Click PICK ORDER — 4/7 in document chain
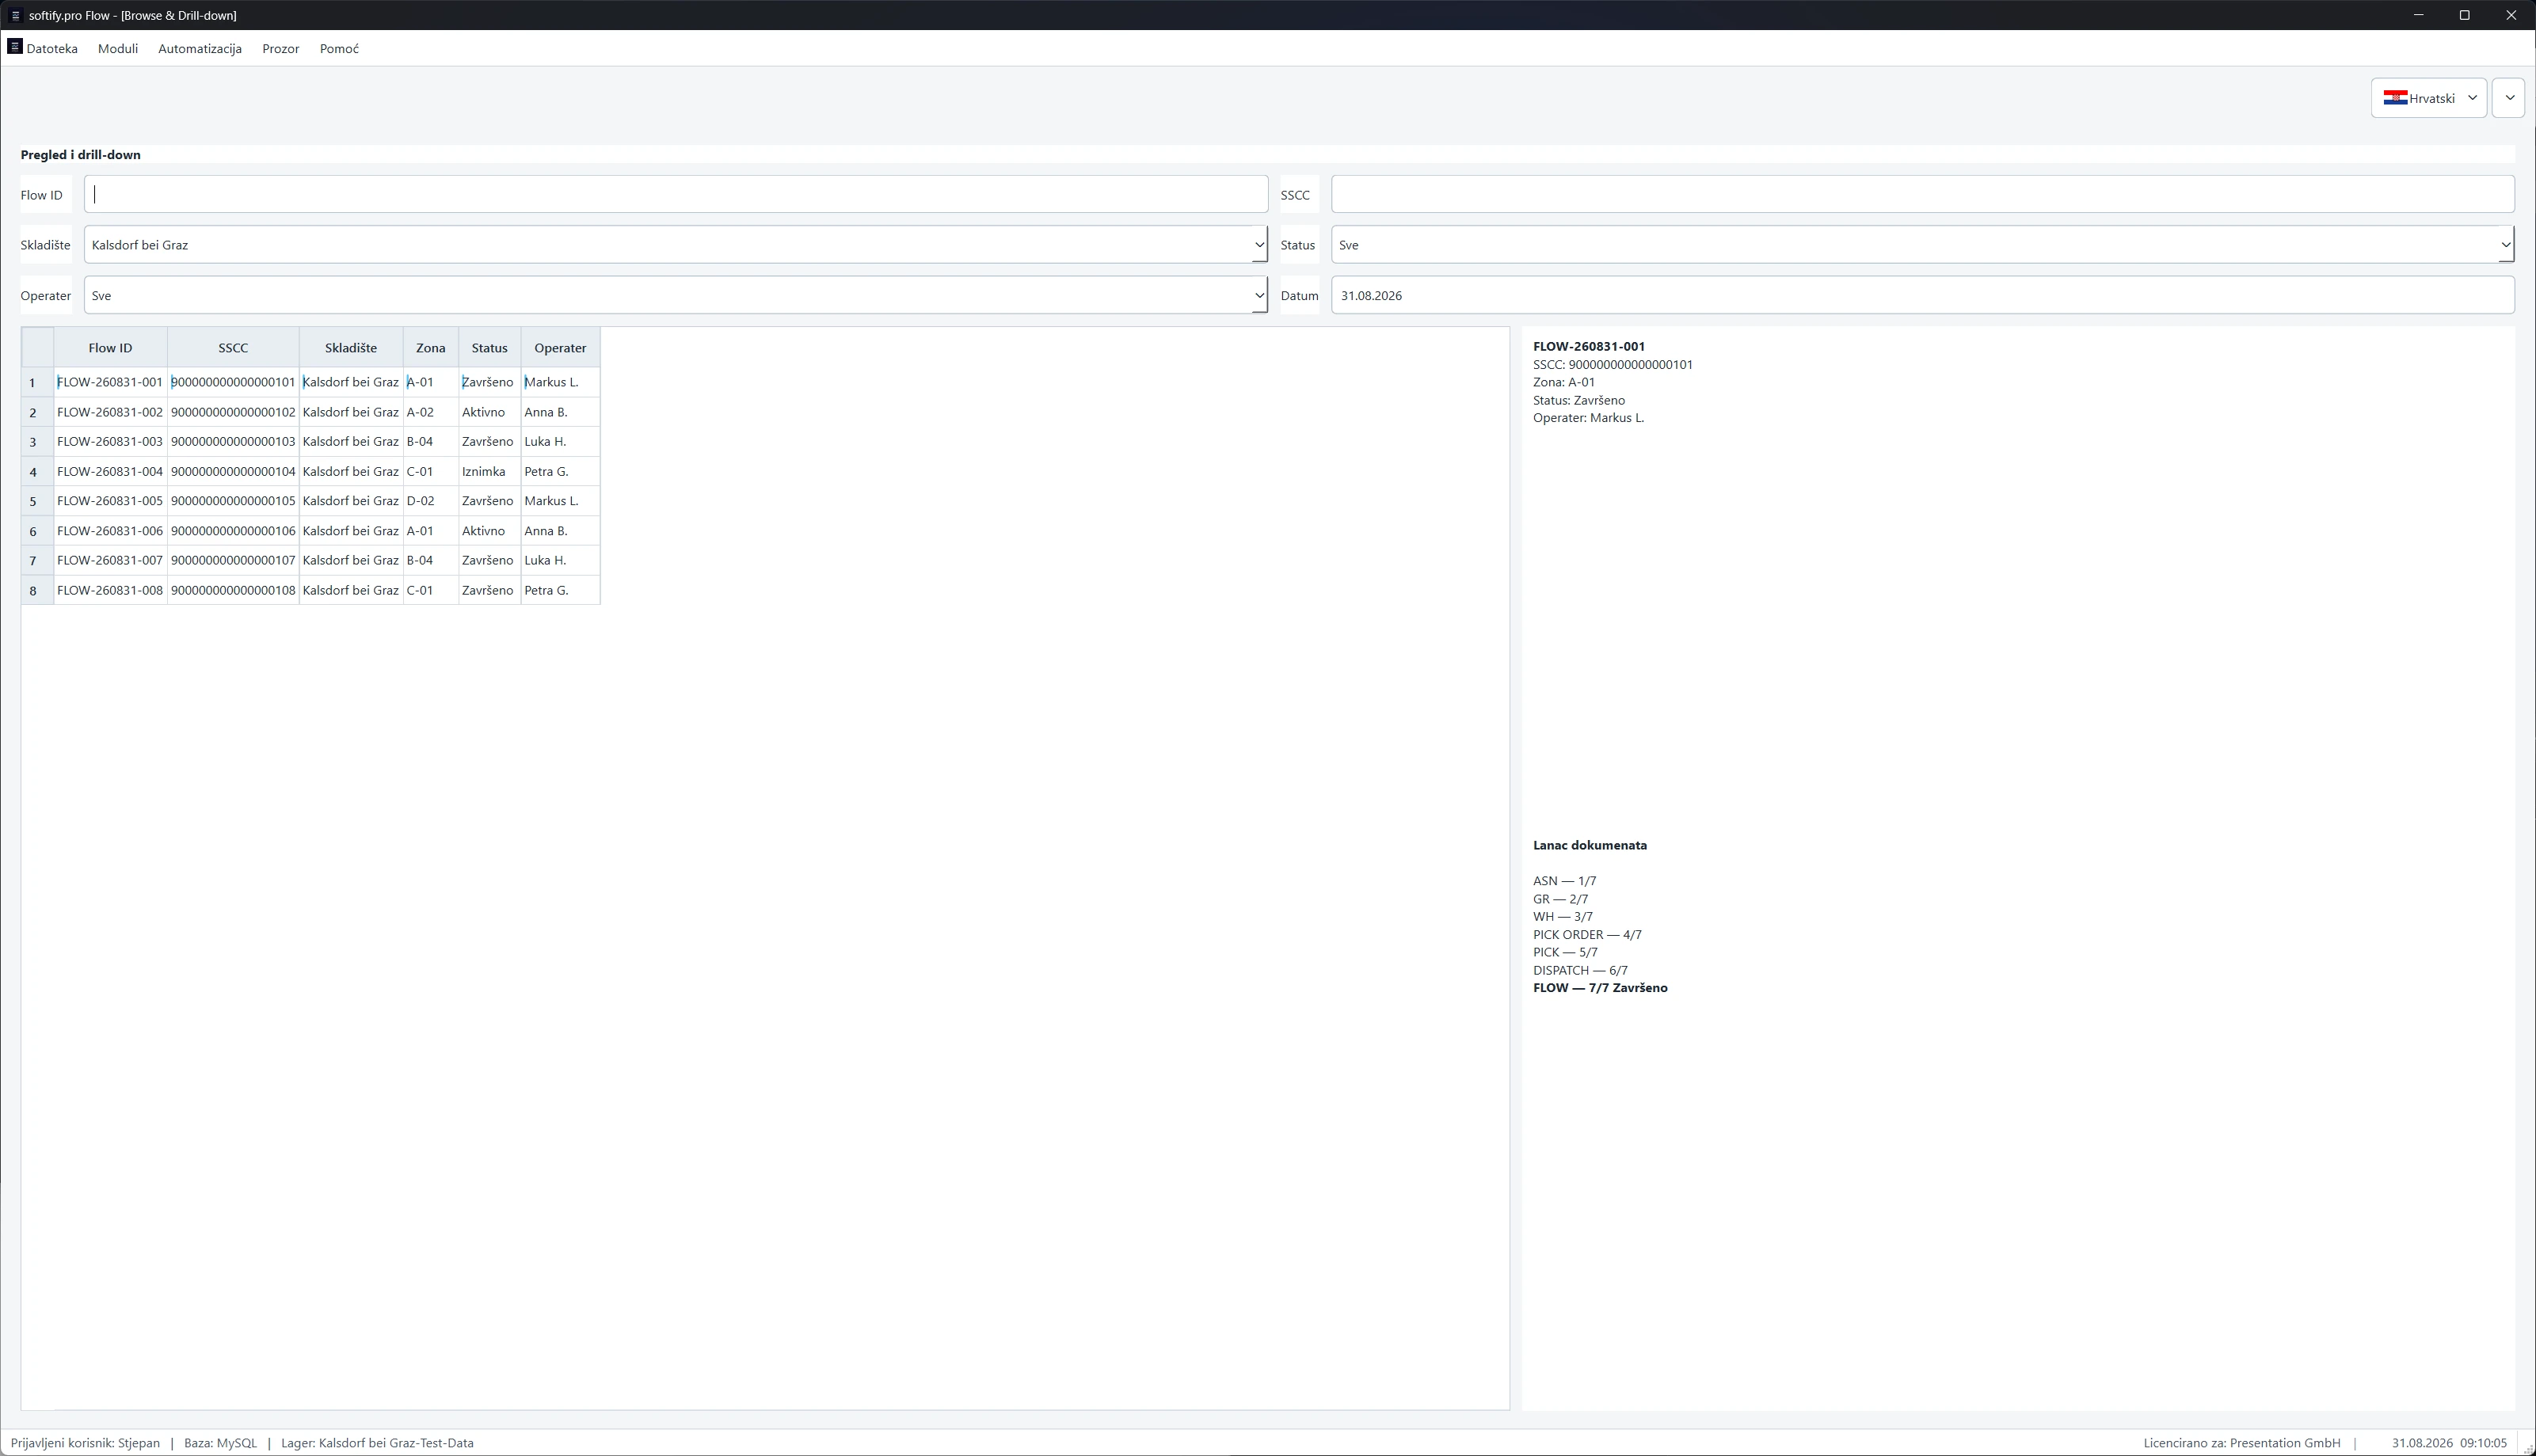The image size is (2536, 1456). pos(1587,935)
